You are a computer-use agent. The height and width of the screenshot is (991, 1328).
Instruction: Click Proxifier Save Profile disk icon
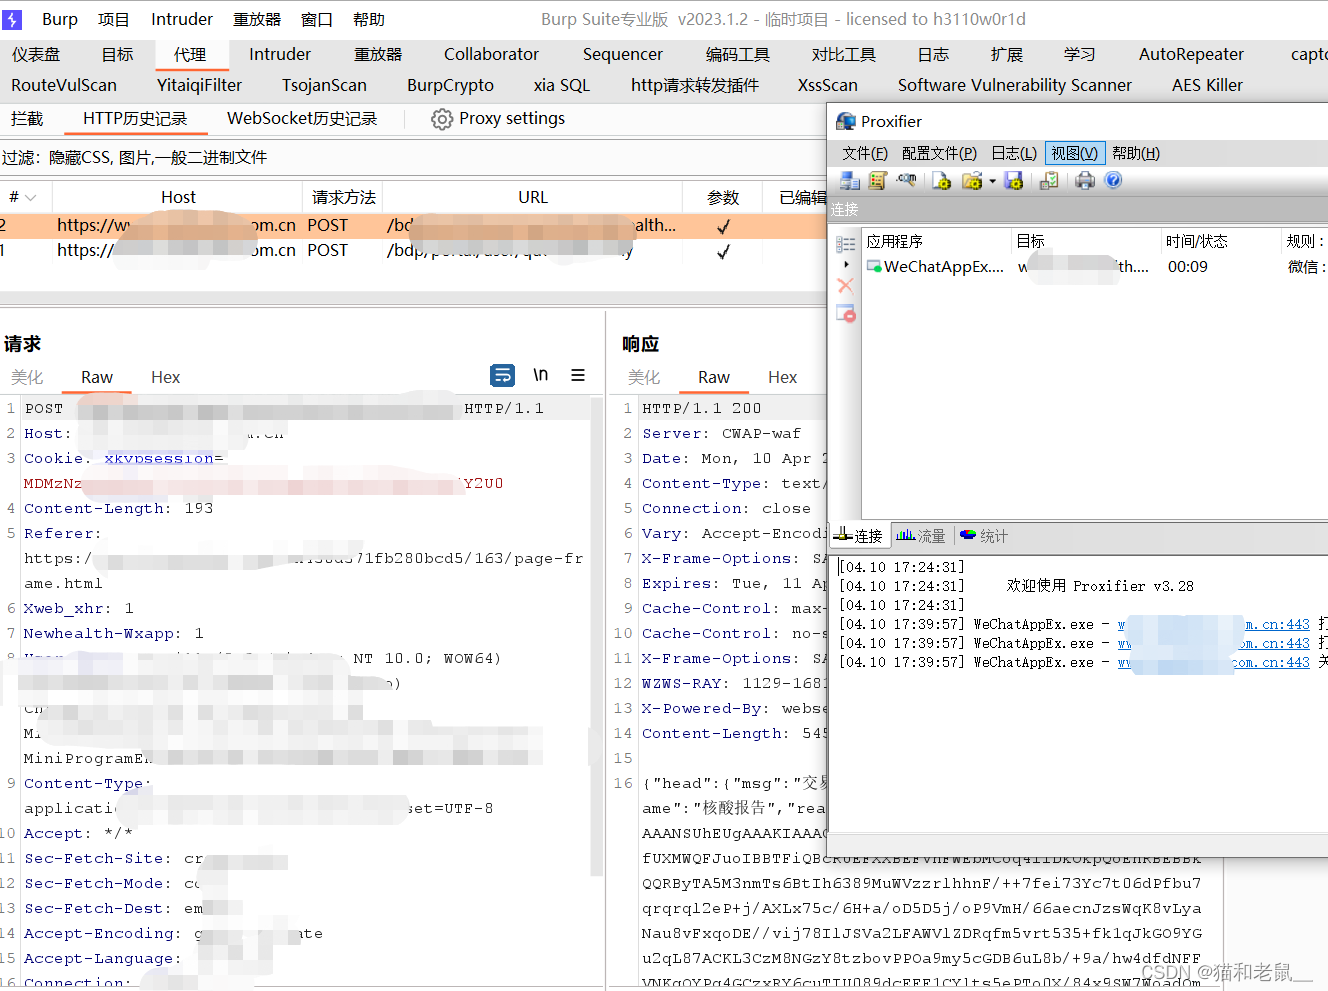coord(1014,180)
